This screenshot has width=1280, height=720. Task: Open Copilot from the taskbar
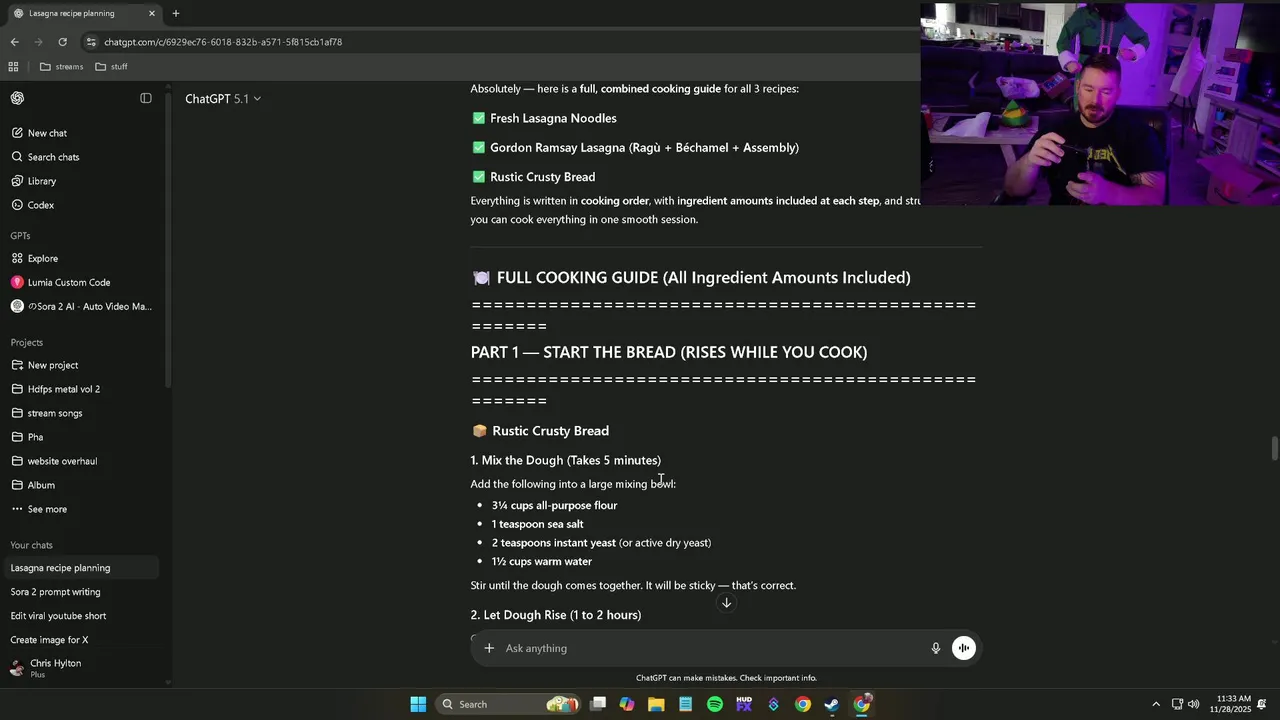[627, 704]
